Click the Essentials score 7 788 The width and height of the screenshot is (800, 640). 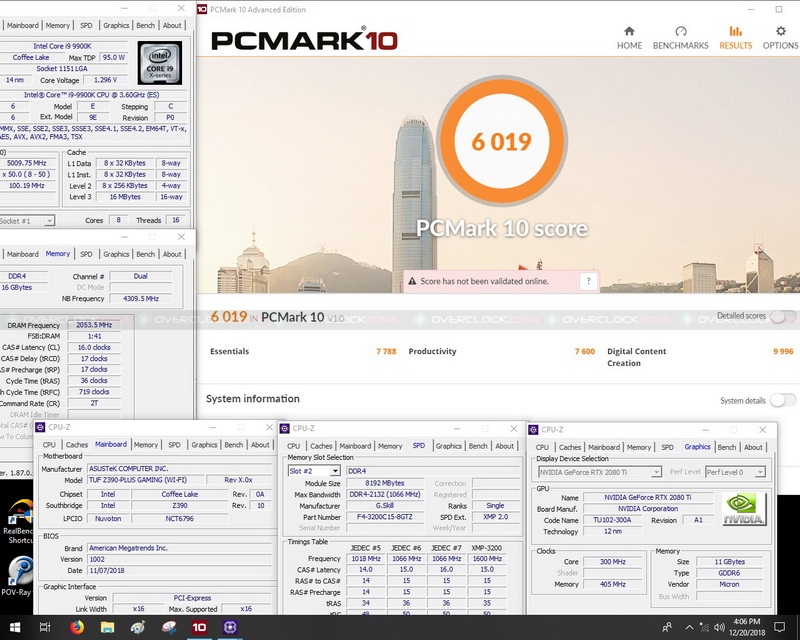(x=386, y=351)
